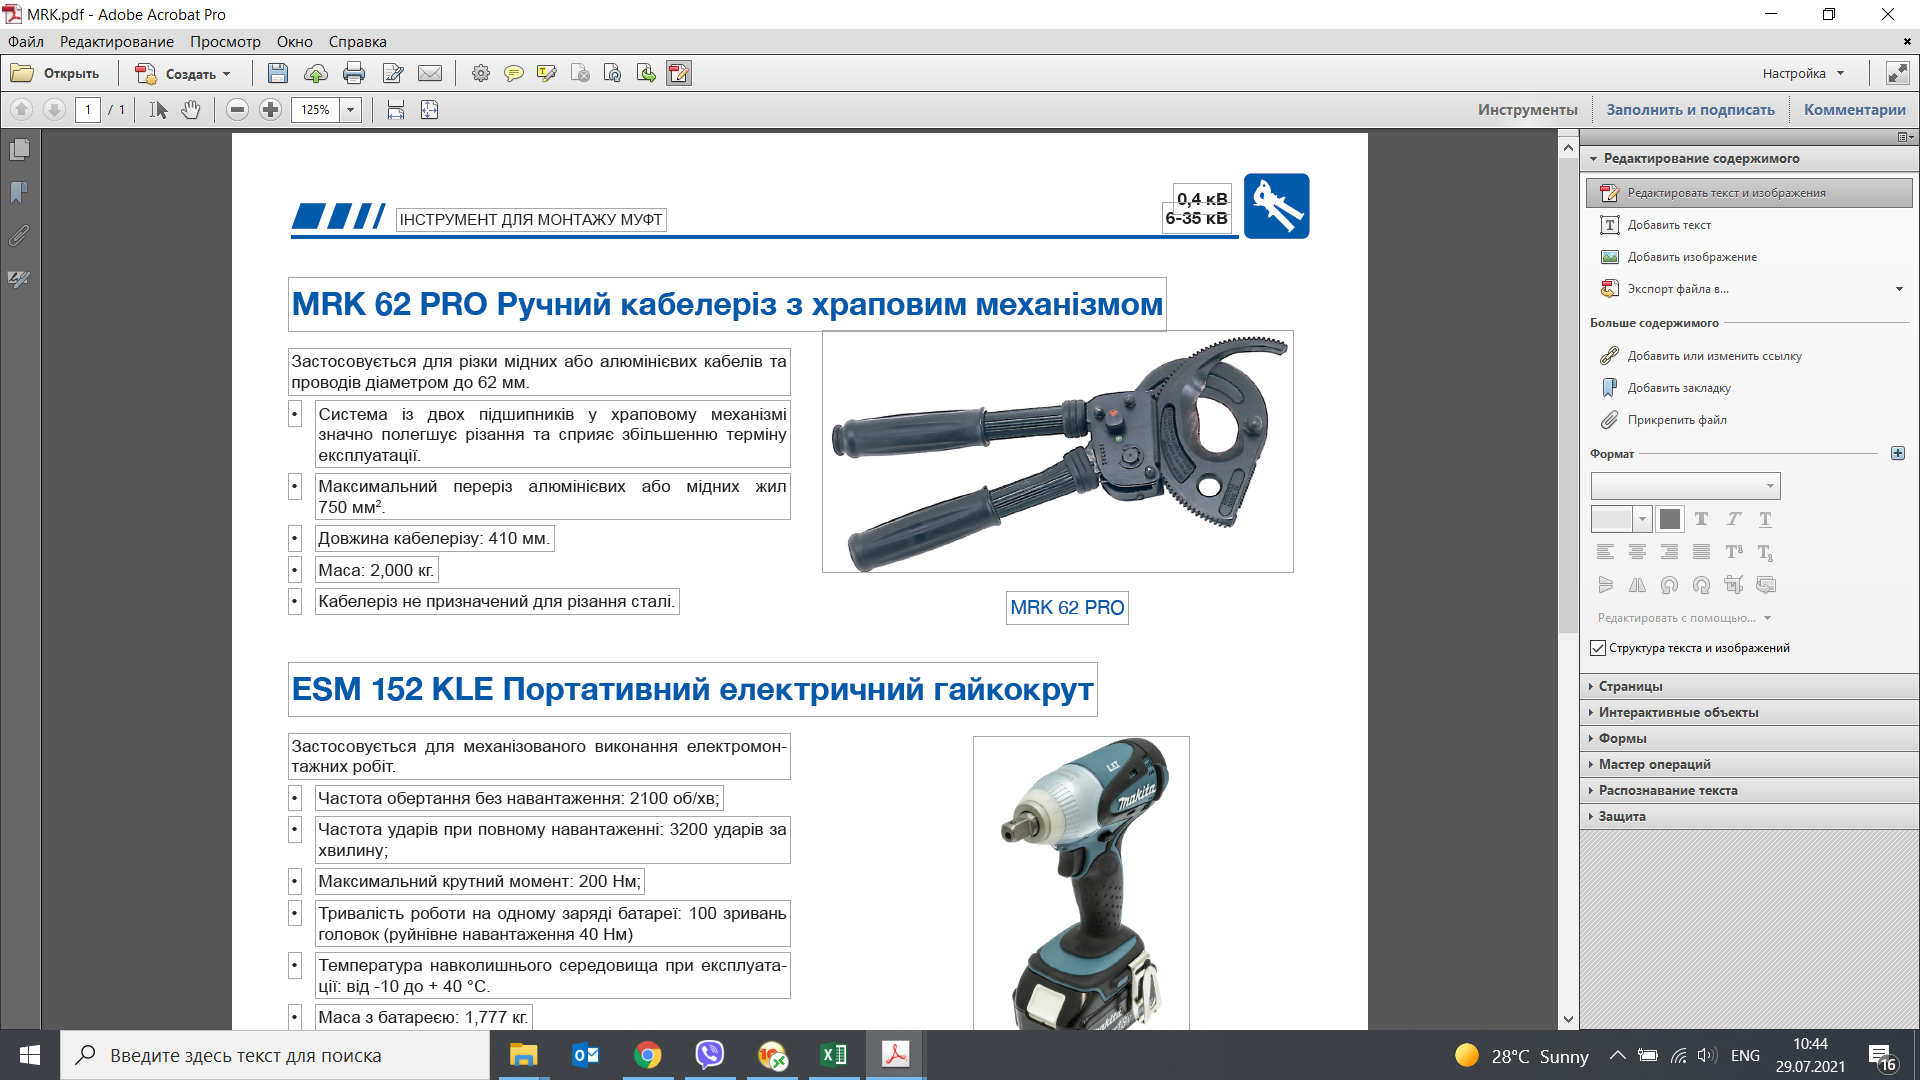Open Google Chrome from the taskbar
The width and height of the screenshot is (1920, 1080).
pos(647,1055)
